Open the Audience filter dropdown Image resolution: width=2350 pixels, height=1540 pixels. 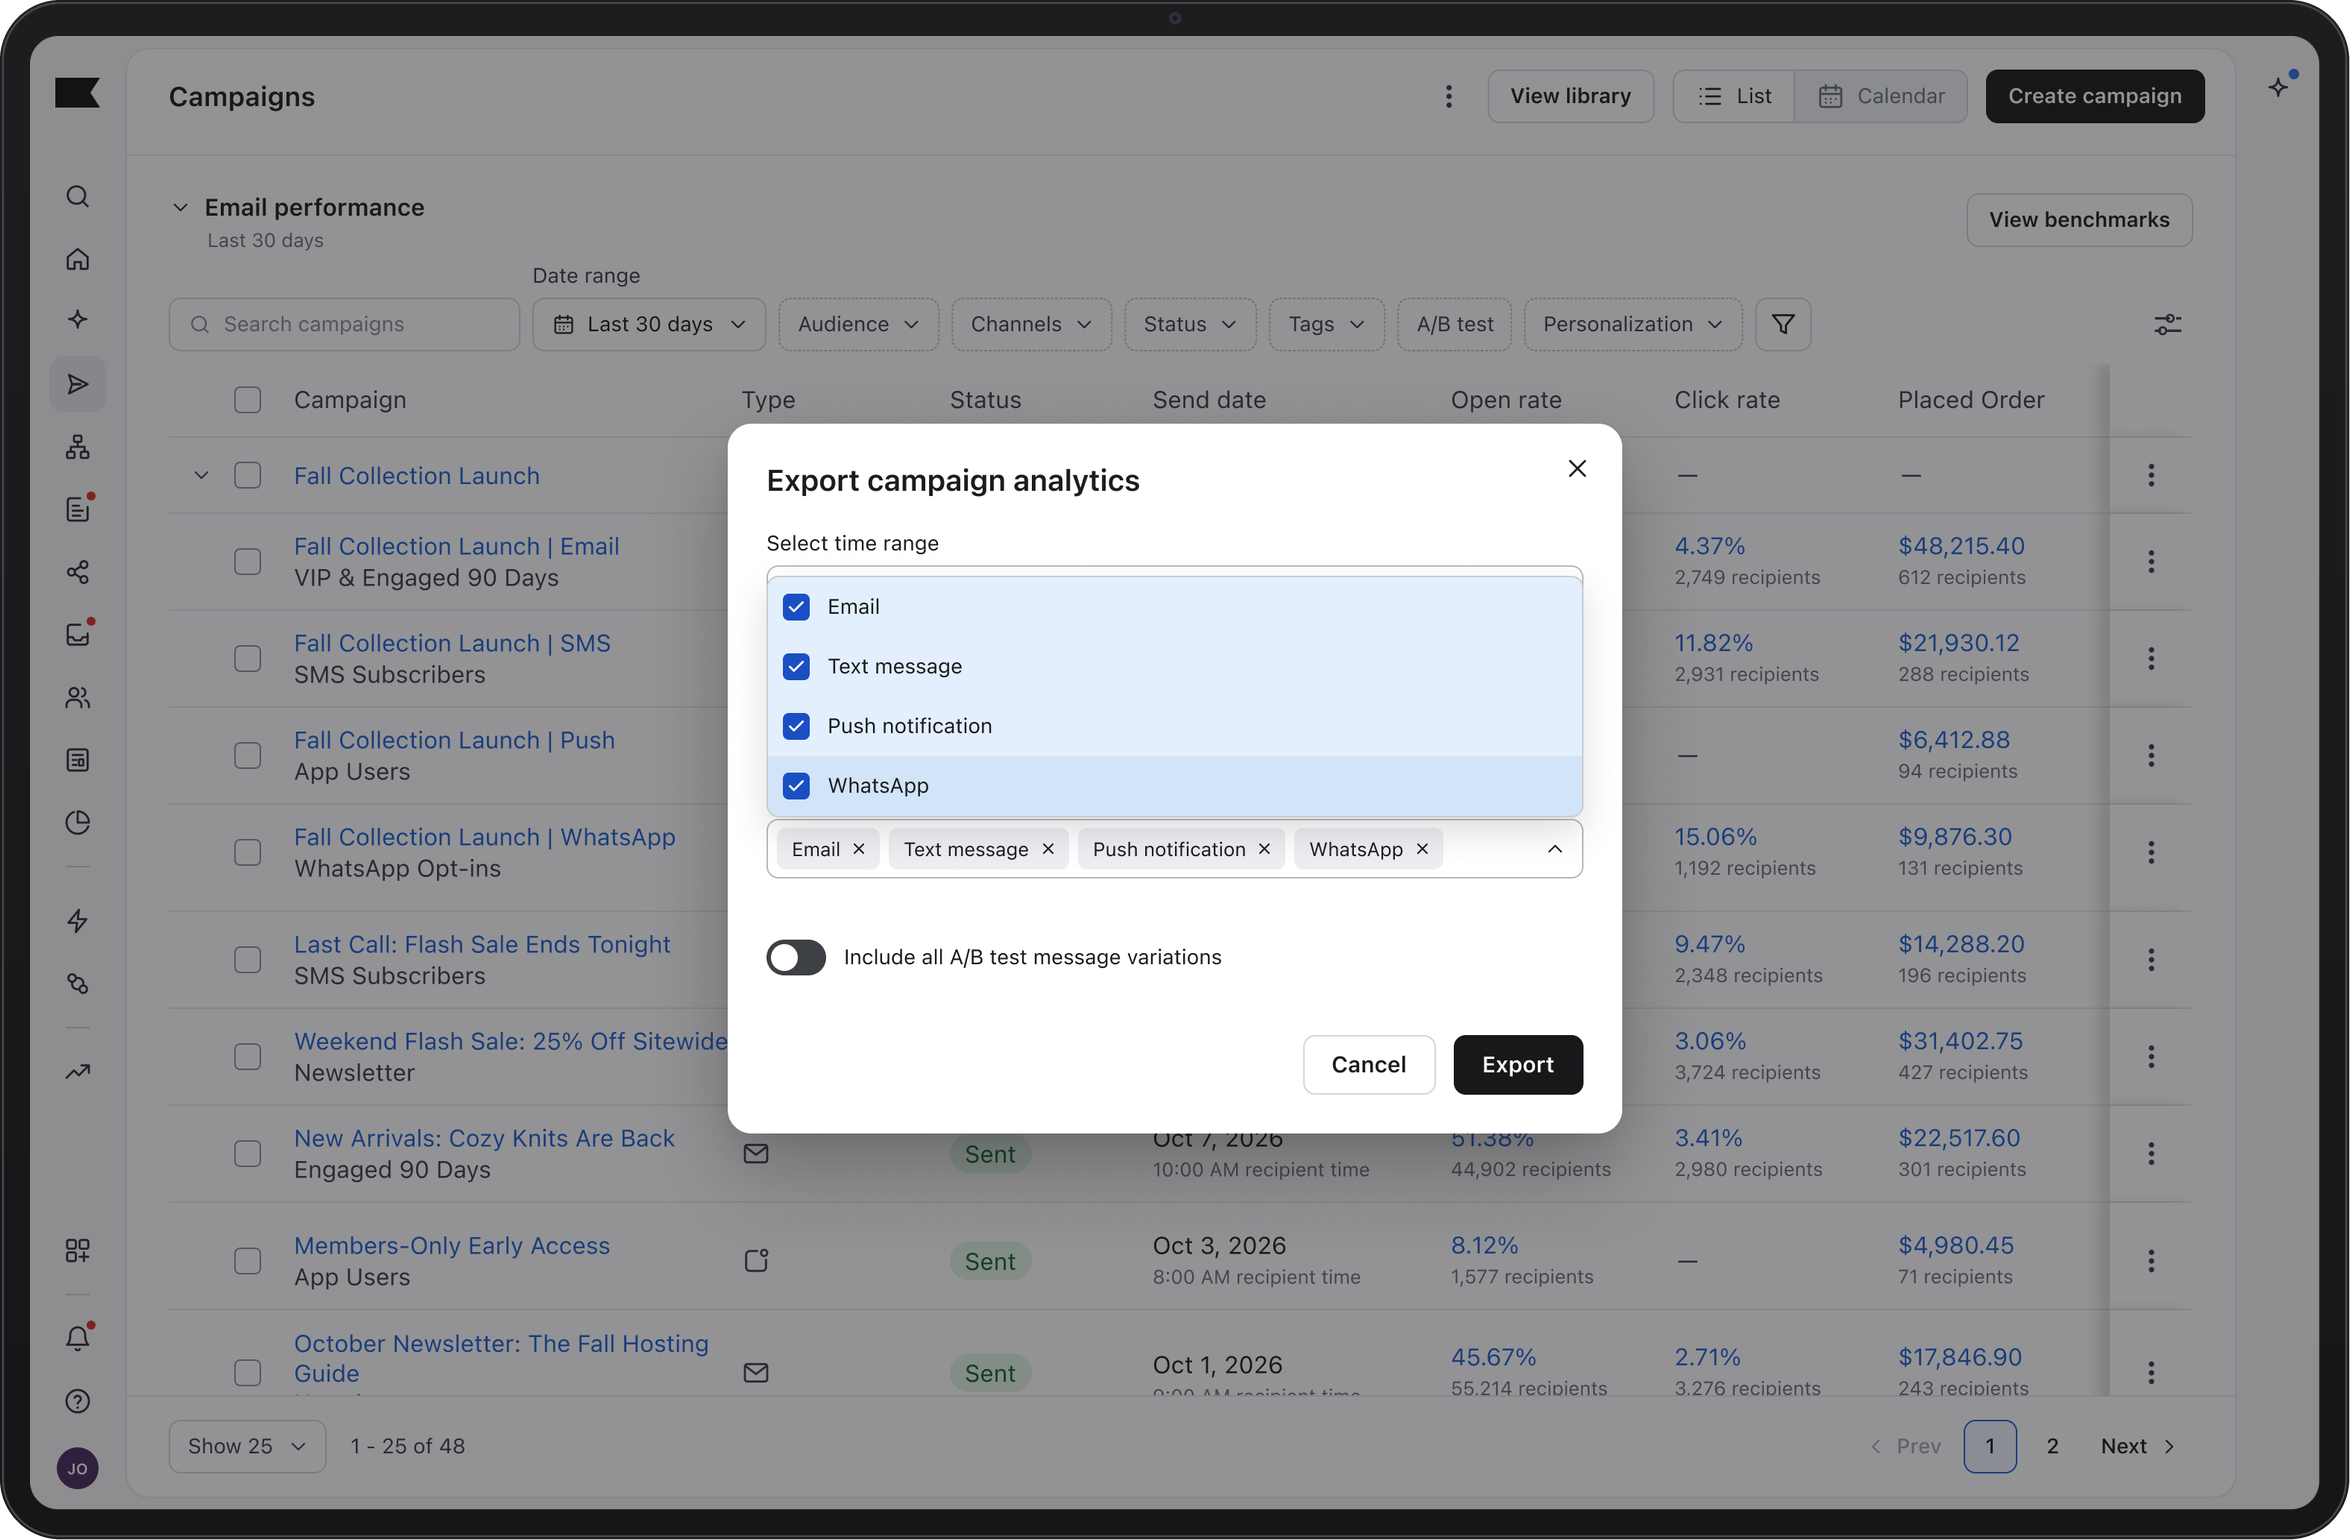pyautogui.click(x=858, y=324)
